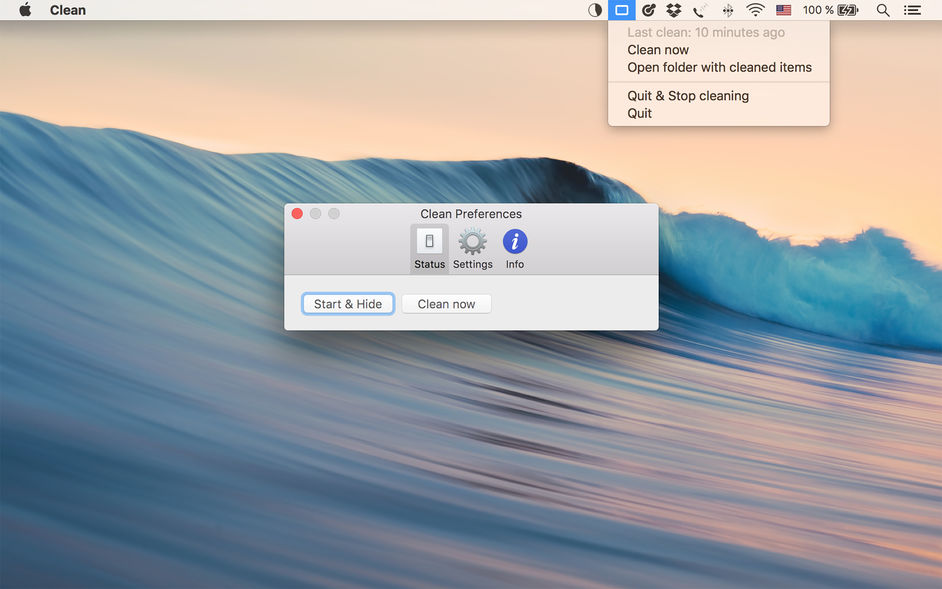Switch to the Status tab
Screen dimensions: 942x589
click(x=429, y=249)
